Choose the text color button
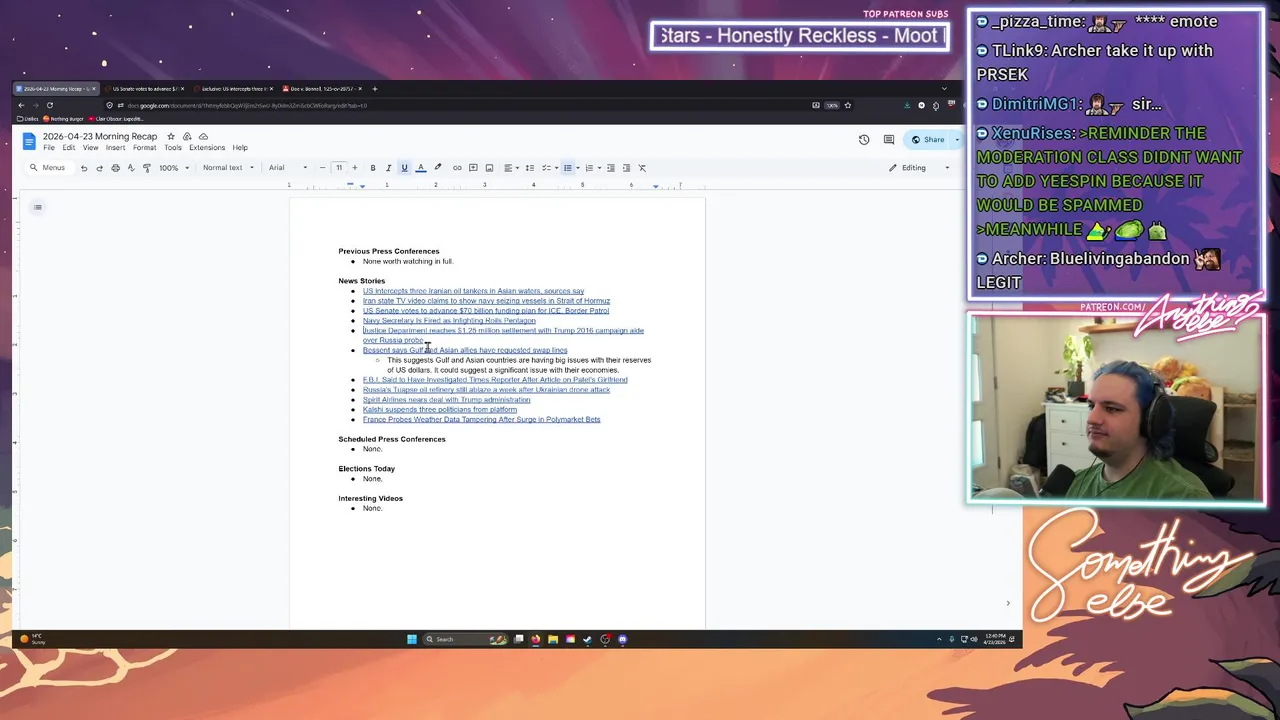 (x=420, y=168)
